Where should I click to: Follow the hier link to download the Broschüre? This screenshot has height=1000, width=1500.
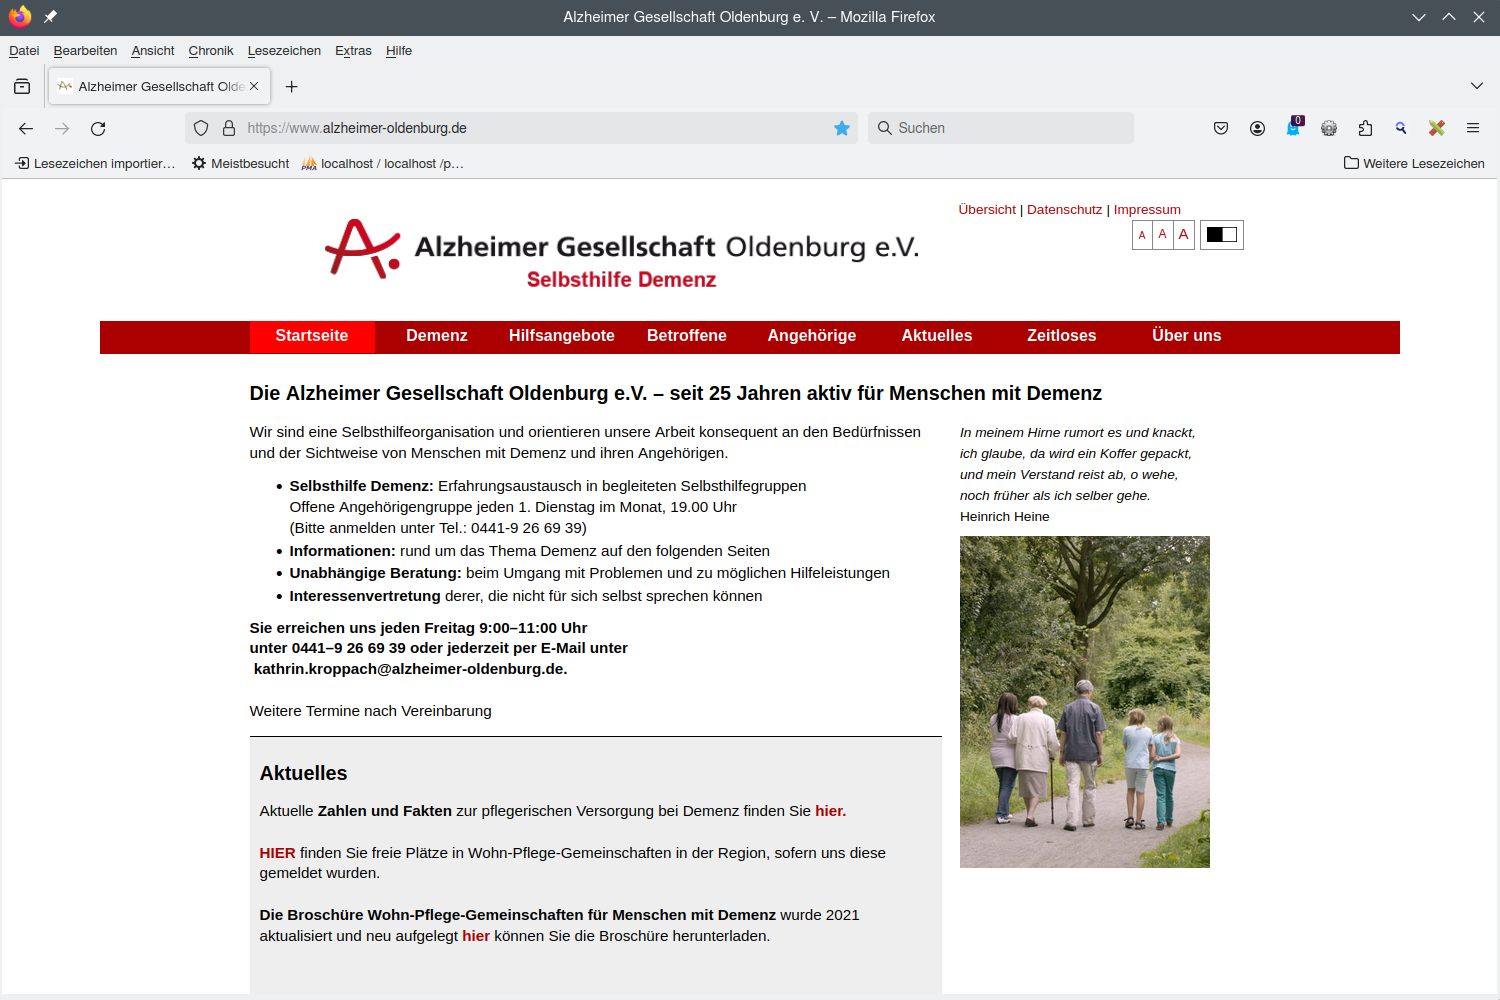(x=476, y=936)
